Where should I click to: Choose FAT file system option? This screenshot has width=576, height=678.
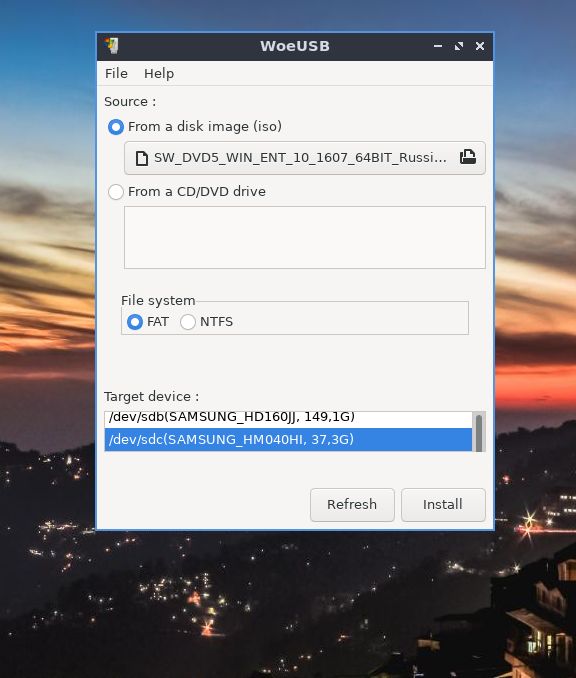coord(134,322)
